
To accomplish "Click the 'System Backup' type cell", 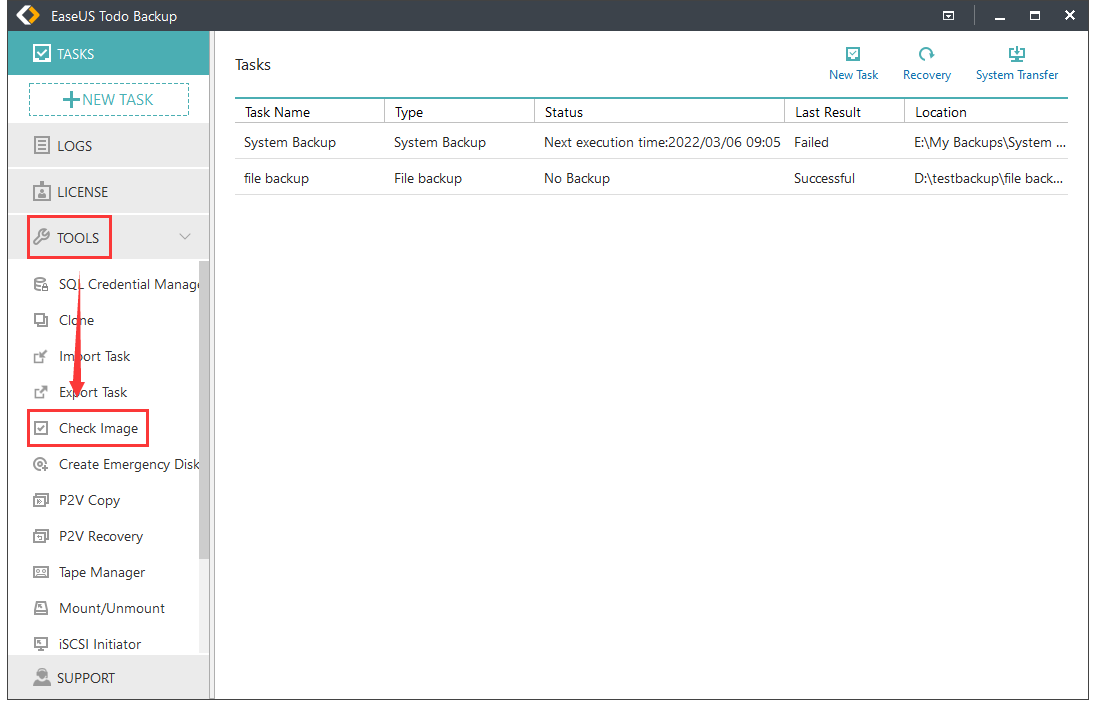I will tap(440, 142).
